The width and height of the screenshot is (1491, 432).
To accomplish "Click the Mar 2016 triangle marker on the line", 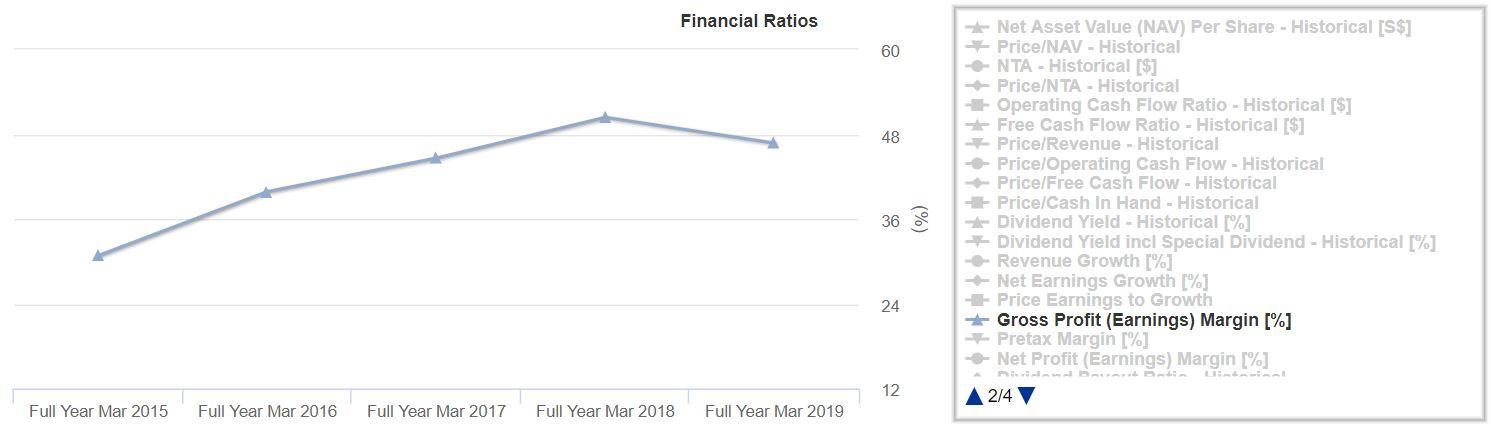I will tap(266, 192).
